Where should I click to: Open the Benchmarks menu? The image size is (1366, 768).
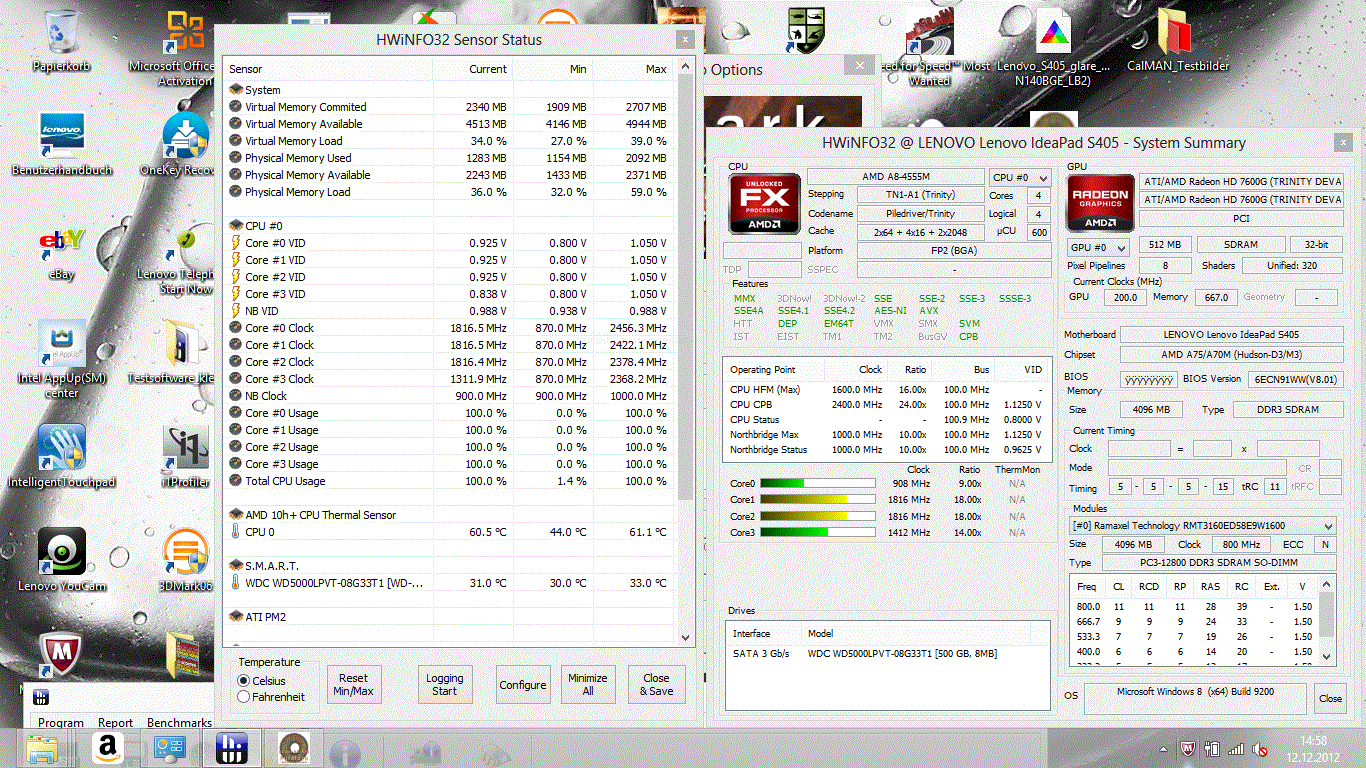(179, 723)
